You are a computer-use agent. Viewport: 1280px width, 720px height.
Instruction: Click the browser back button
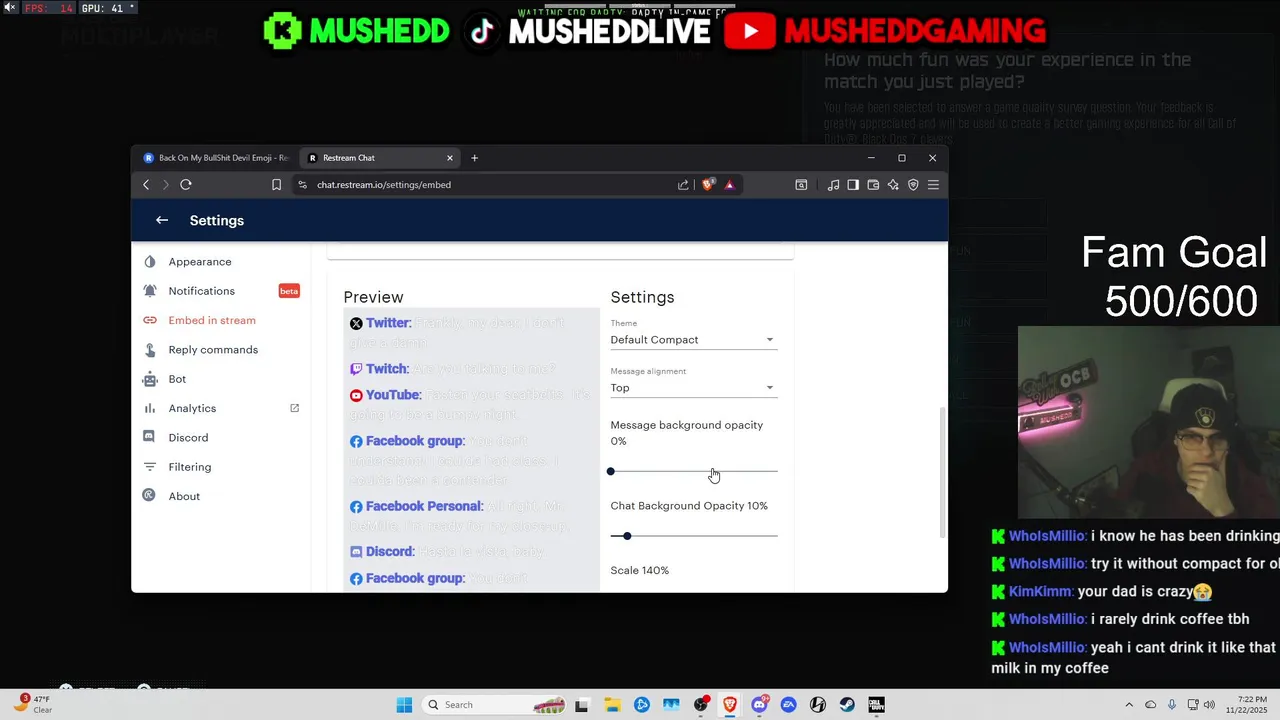(146, 185)
